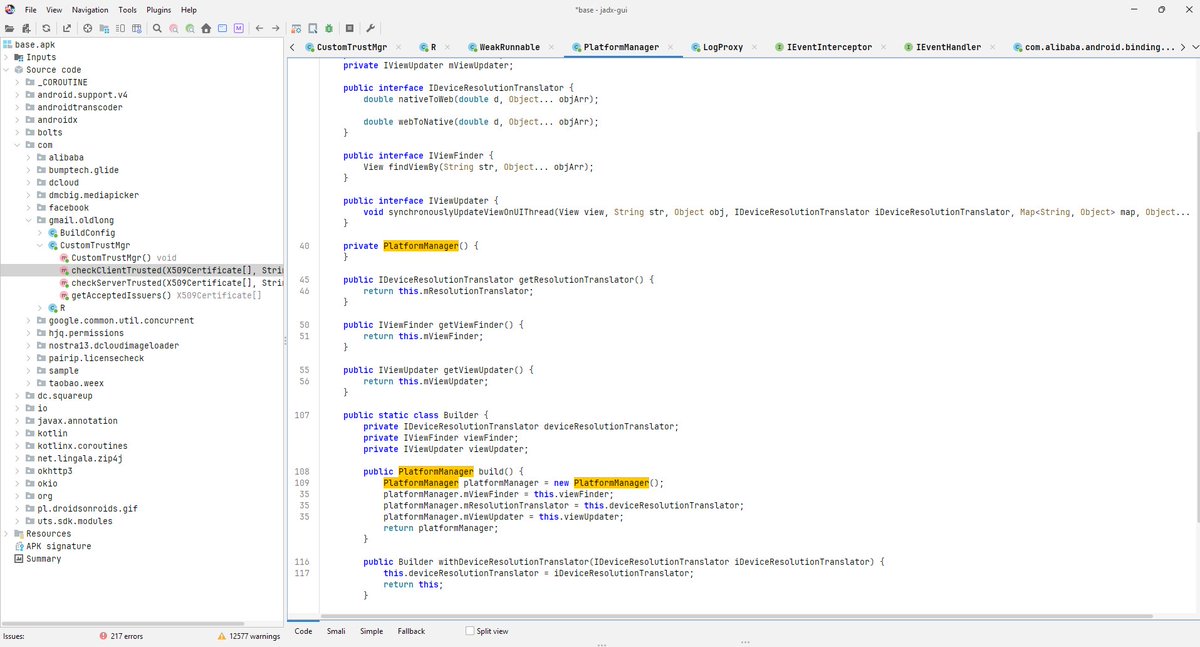Navigate back with left arrow icon
The width and height of the screenshot is (1200, 647).
tap(259, 28)
